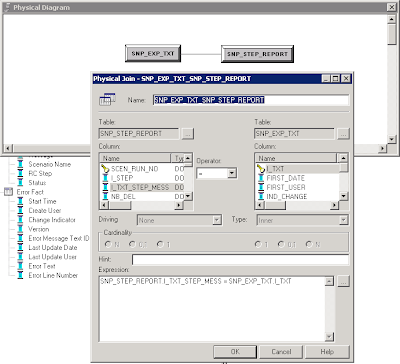The image size is (400, 364).
Task: Click the icon next to Error Message Text ID
Action: [x=21, y=238]
